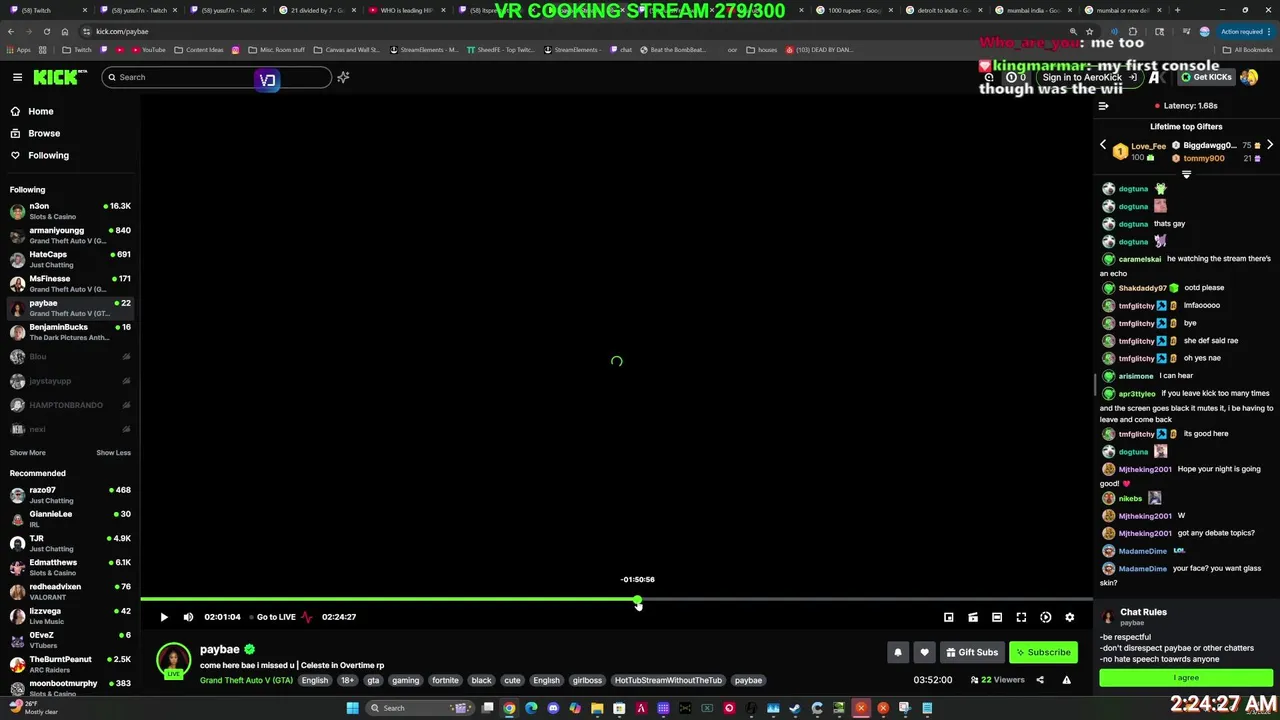Collapse the following list with Show Less
The image size is (1280, 720).
click(x=113, y=453)
